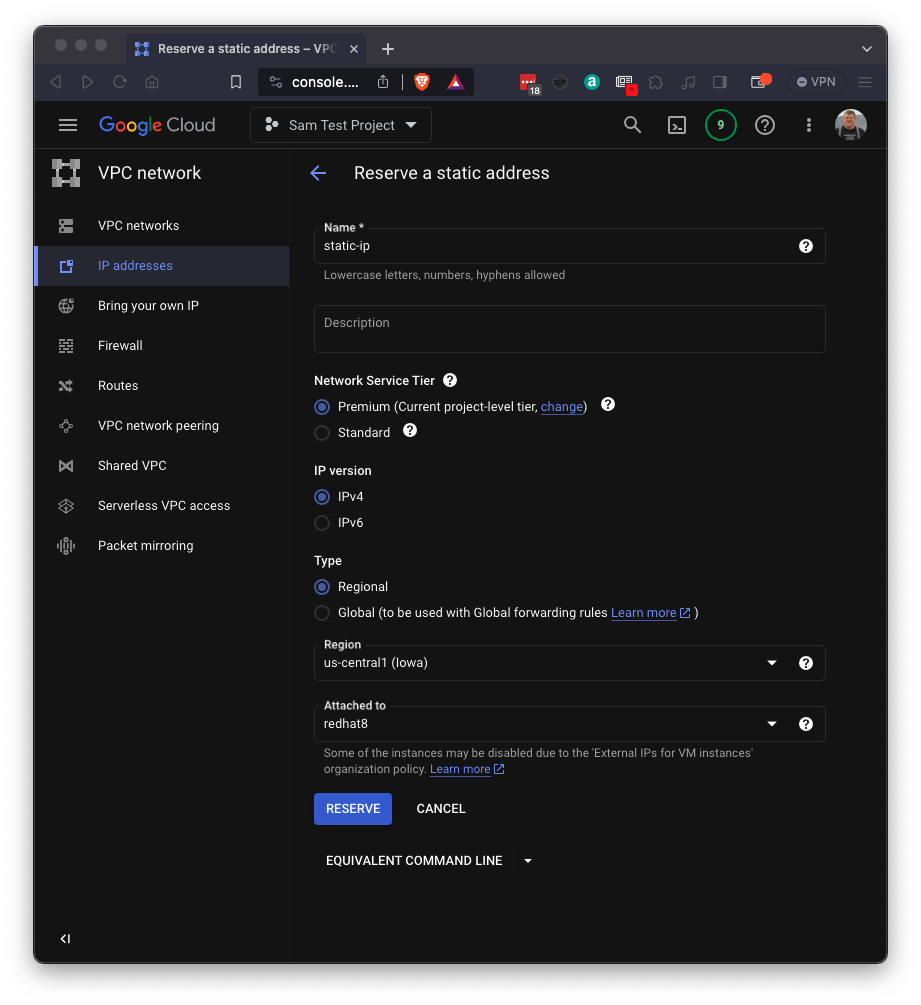Reload the page with refresh icon
Viewport: 921px width, 1005px height.
tap(120, 82)
